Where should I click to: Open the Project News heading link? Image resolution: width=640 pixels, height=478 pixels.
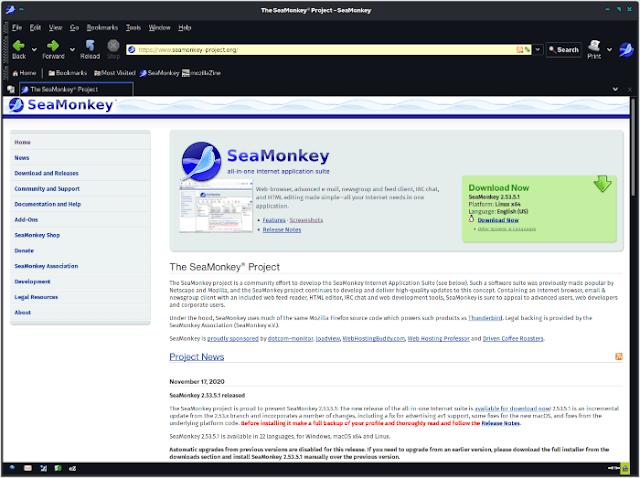coord(196,357)
